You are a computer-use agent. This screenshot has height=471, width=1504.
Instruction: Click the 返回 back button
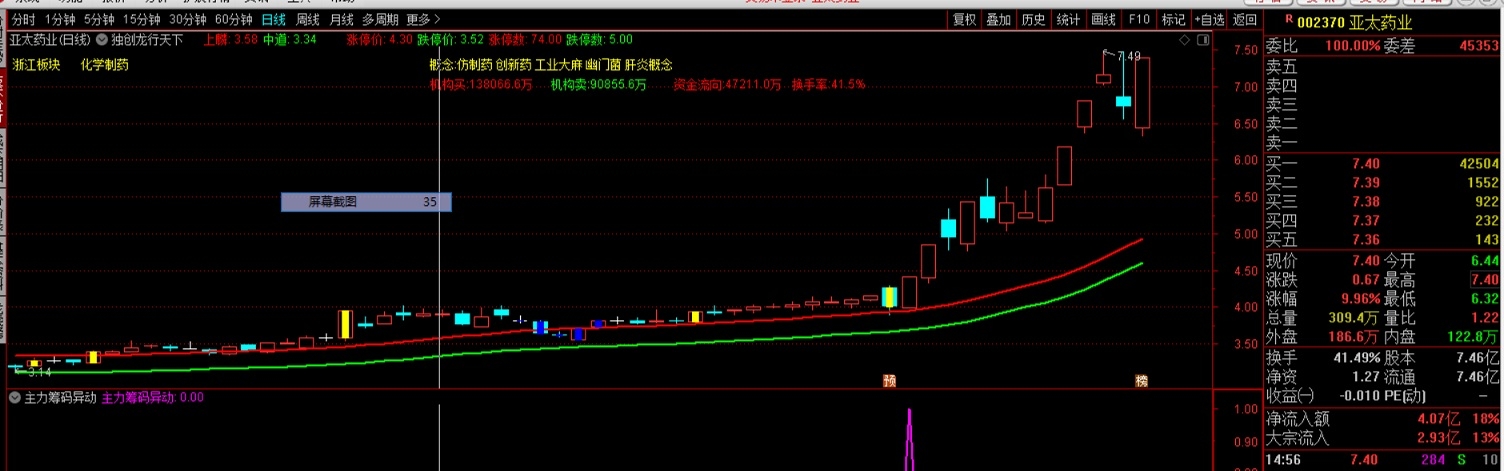1244,19
